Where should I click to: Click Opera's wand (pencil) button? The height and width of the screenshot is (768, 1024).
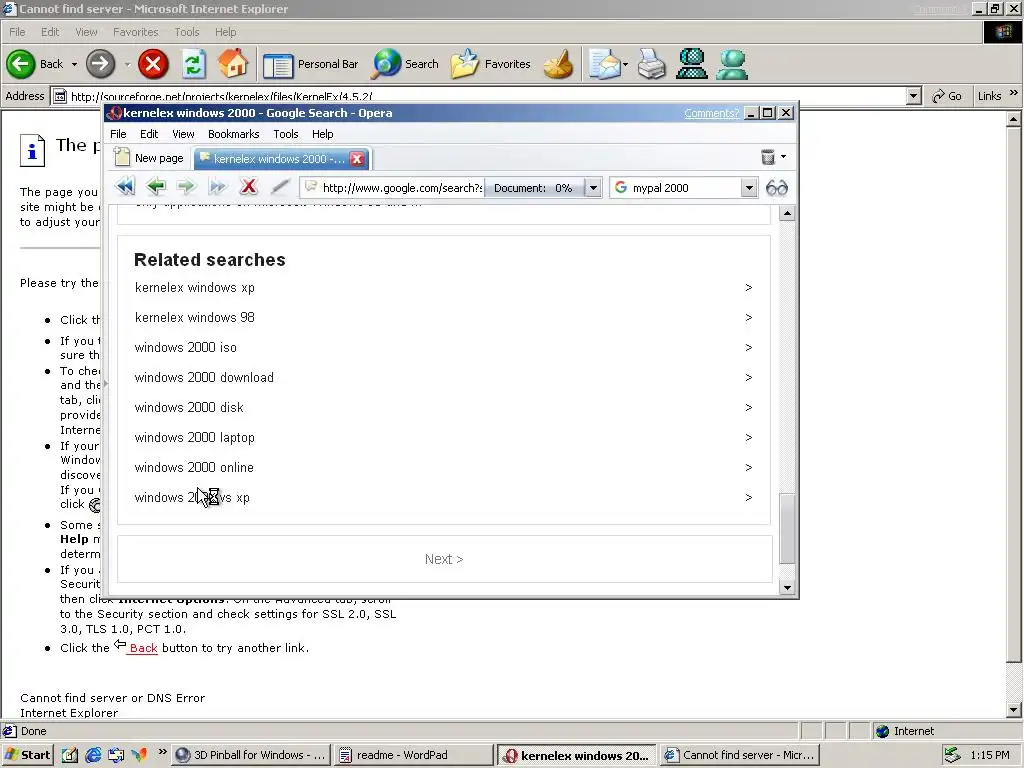(x=280, y=187)
